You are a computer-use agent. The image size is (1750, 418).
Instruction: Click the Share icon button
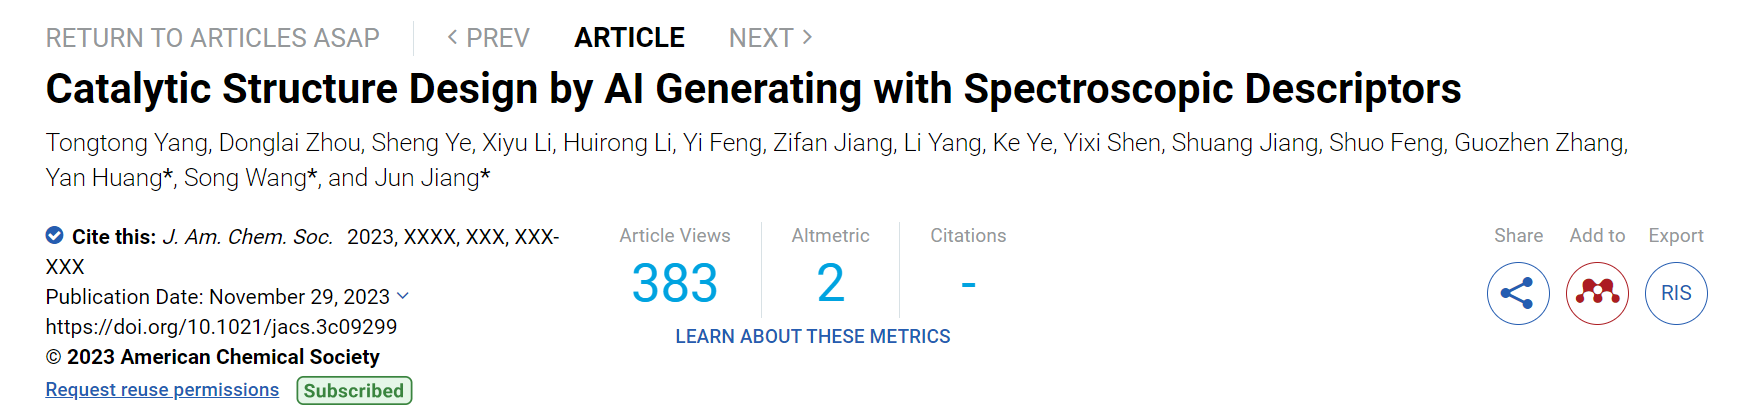(x=1518, y=293)
